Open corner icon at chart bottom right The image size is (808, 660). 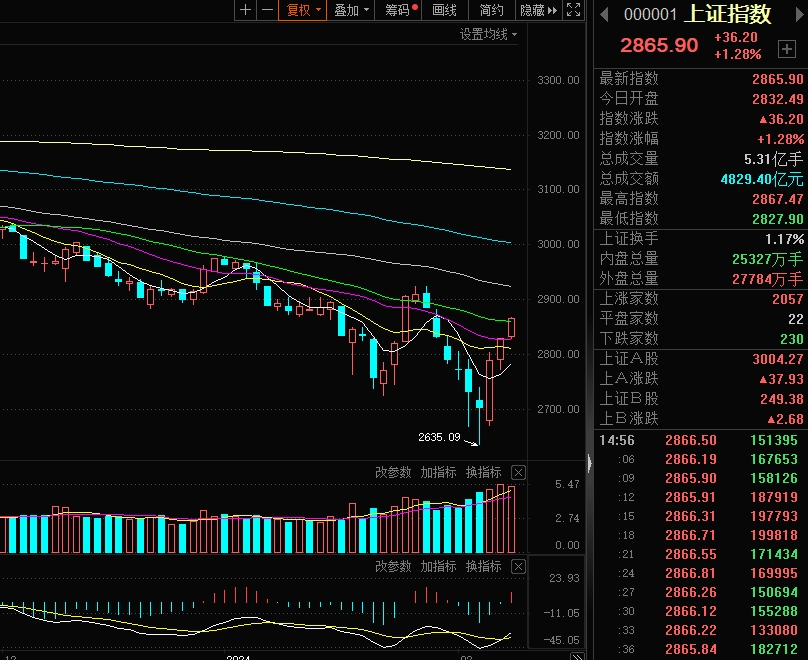click(578, 656)
